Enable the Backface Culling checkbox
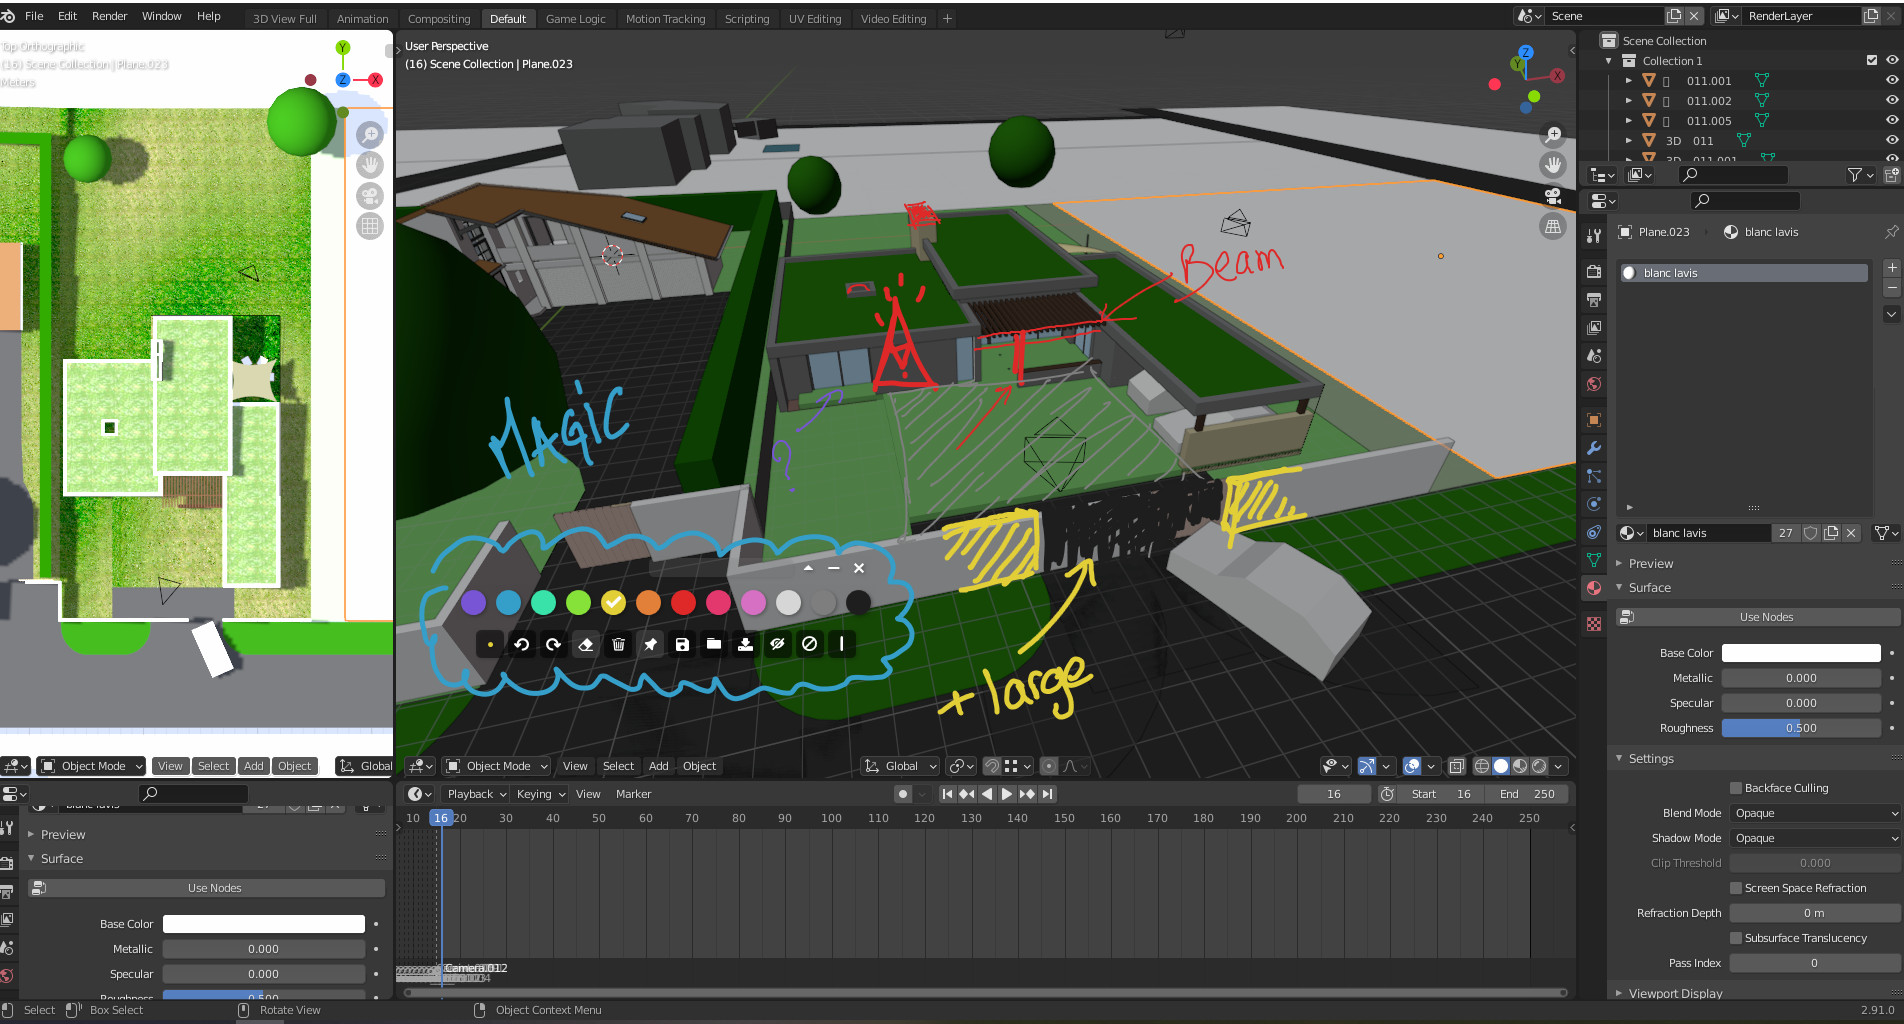This screenshot has height=1024, width=1904. tap(1736, 788)
